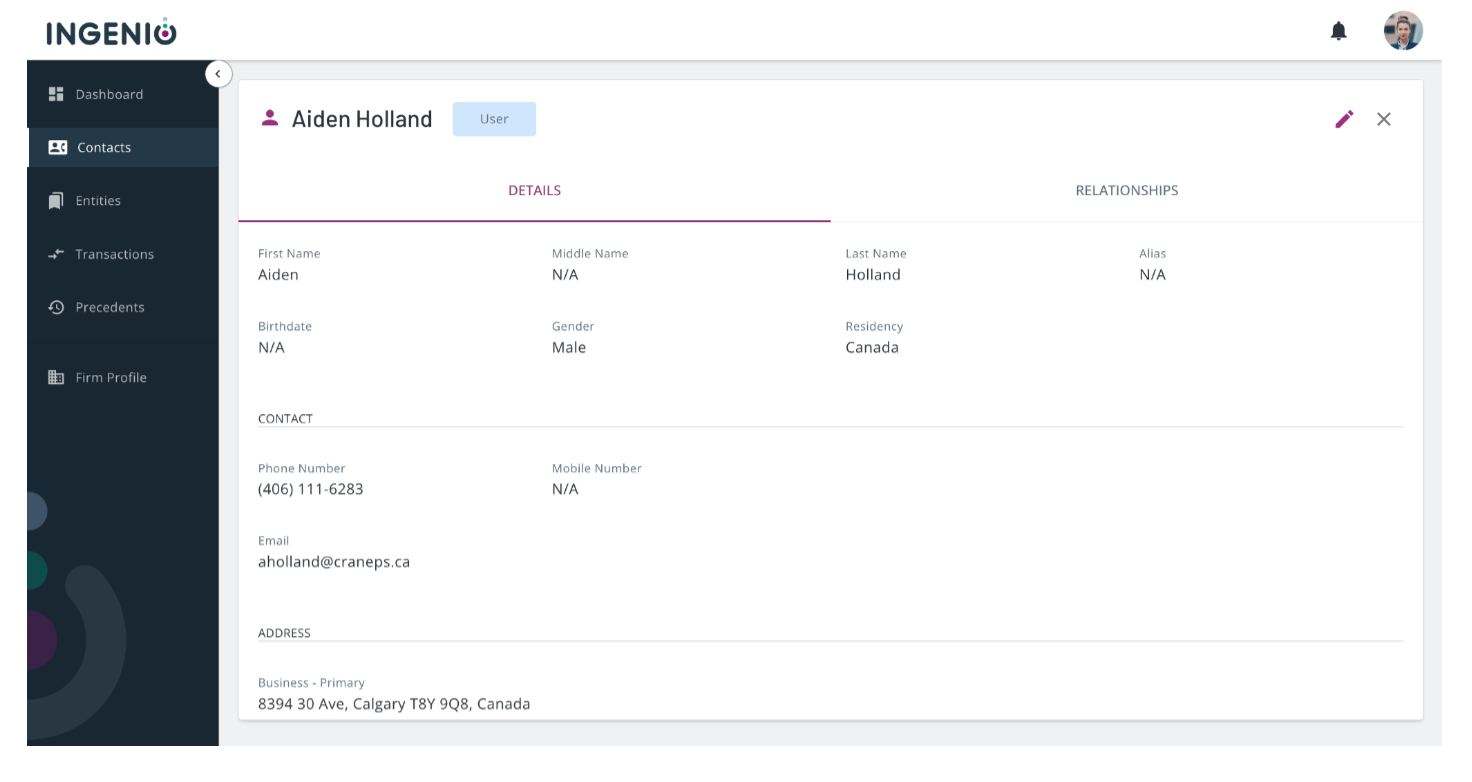Open Precedents in sidebar menu
This screenshot has height=782, width=1472.
122,307
